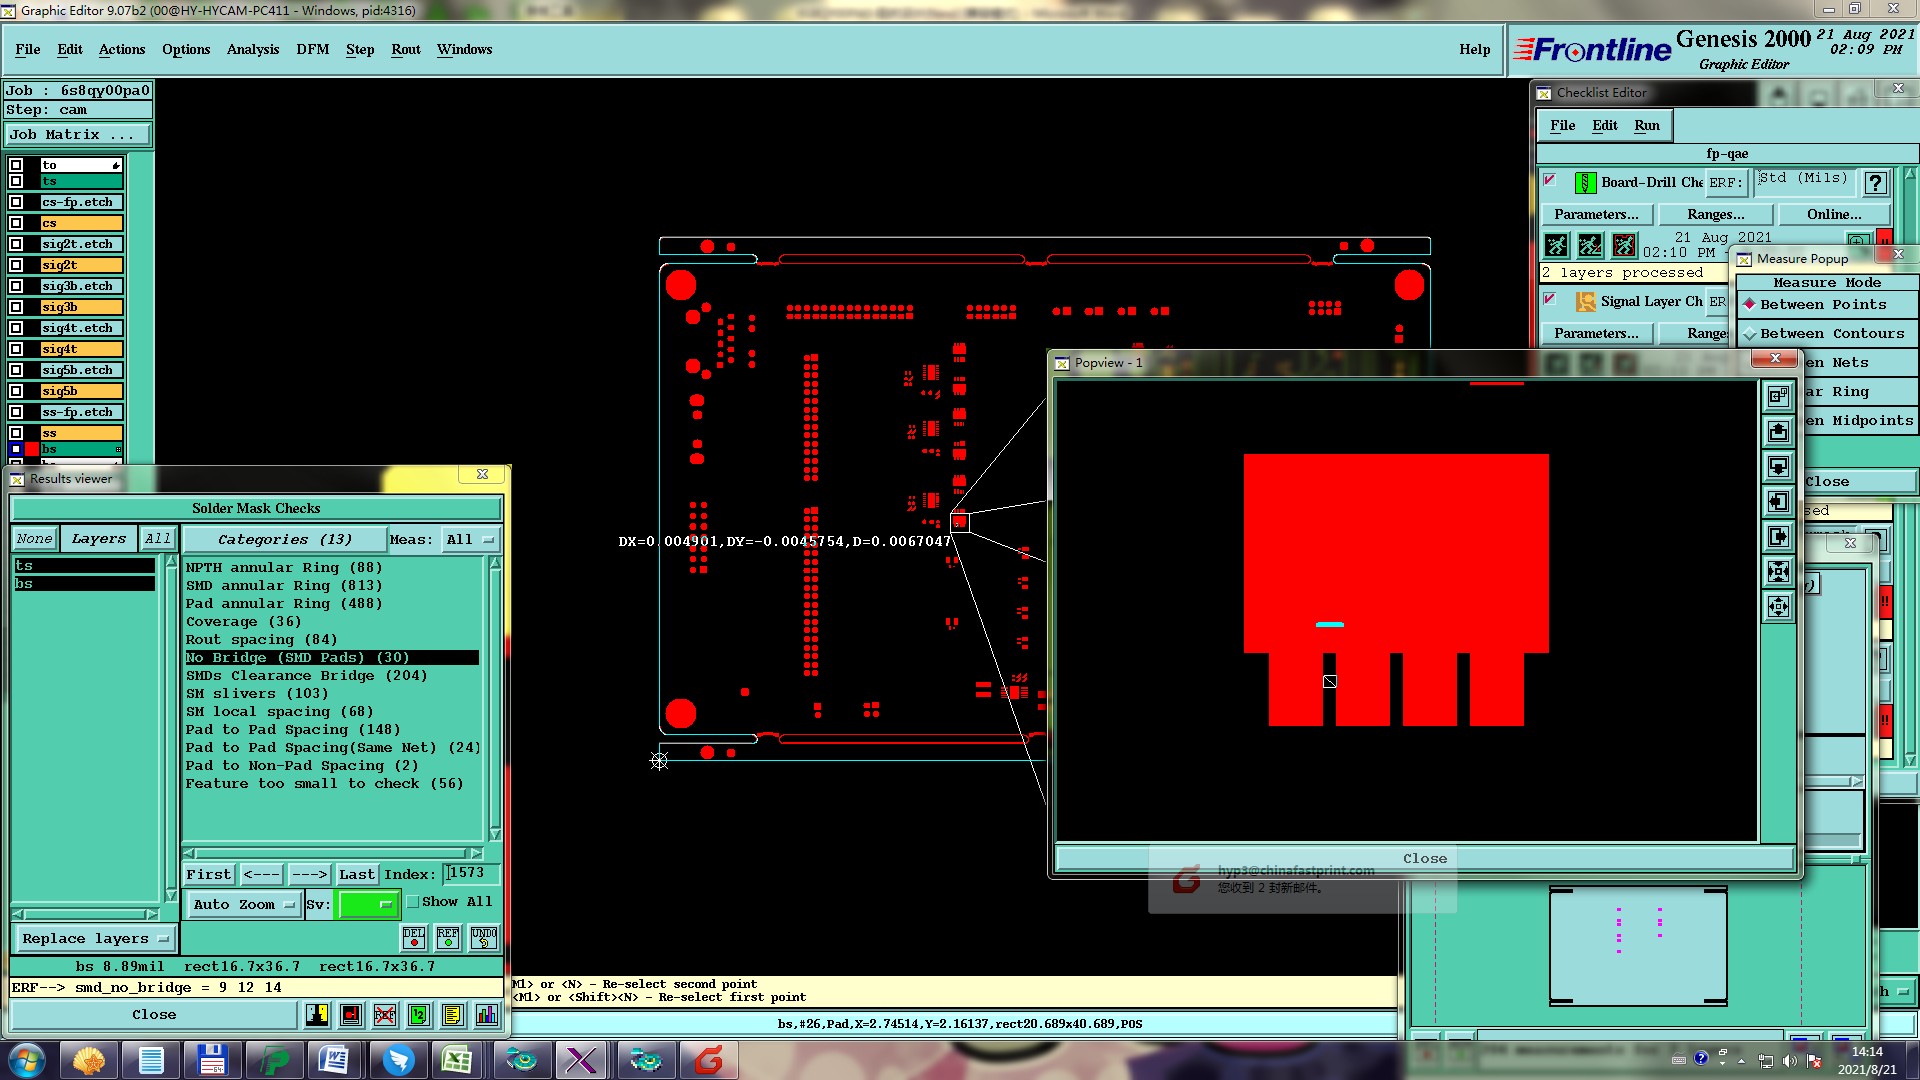Click the REF green dot icon
The image size is (1920, 1080).
pos(448,937)
